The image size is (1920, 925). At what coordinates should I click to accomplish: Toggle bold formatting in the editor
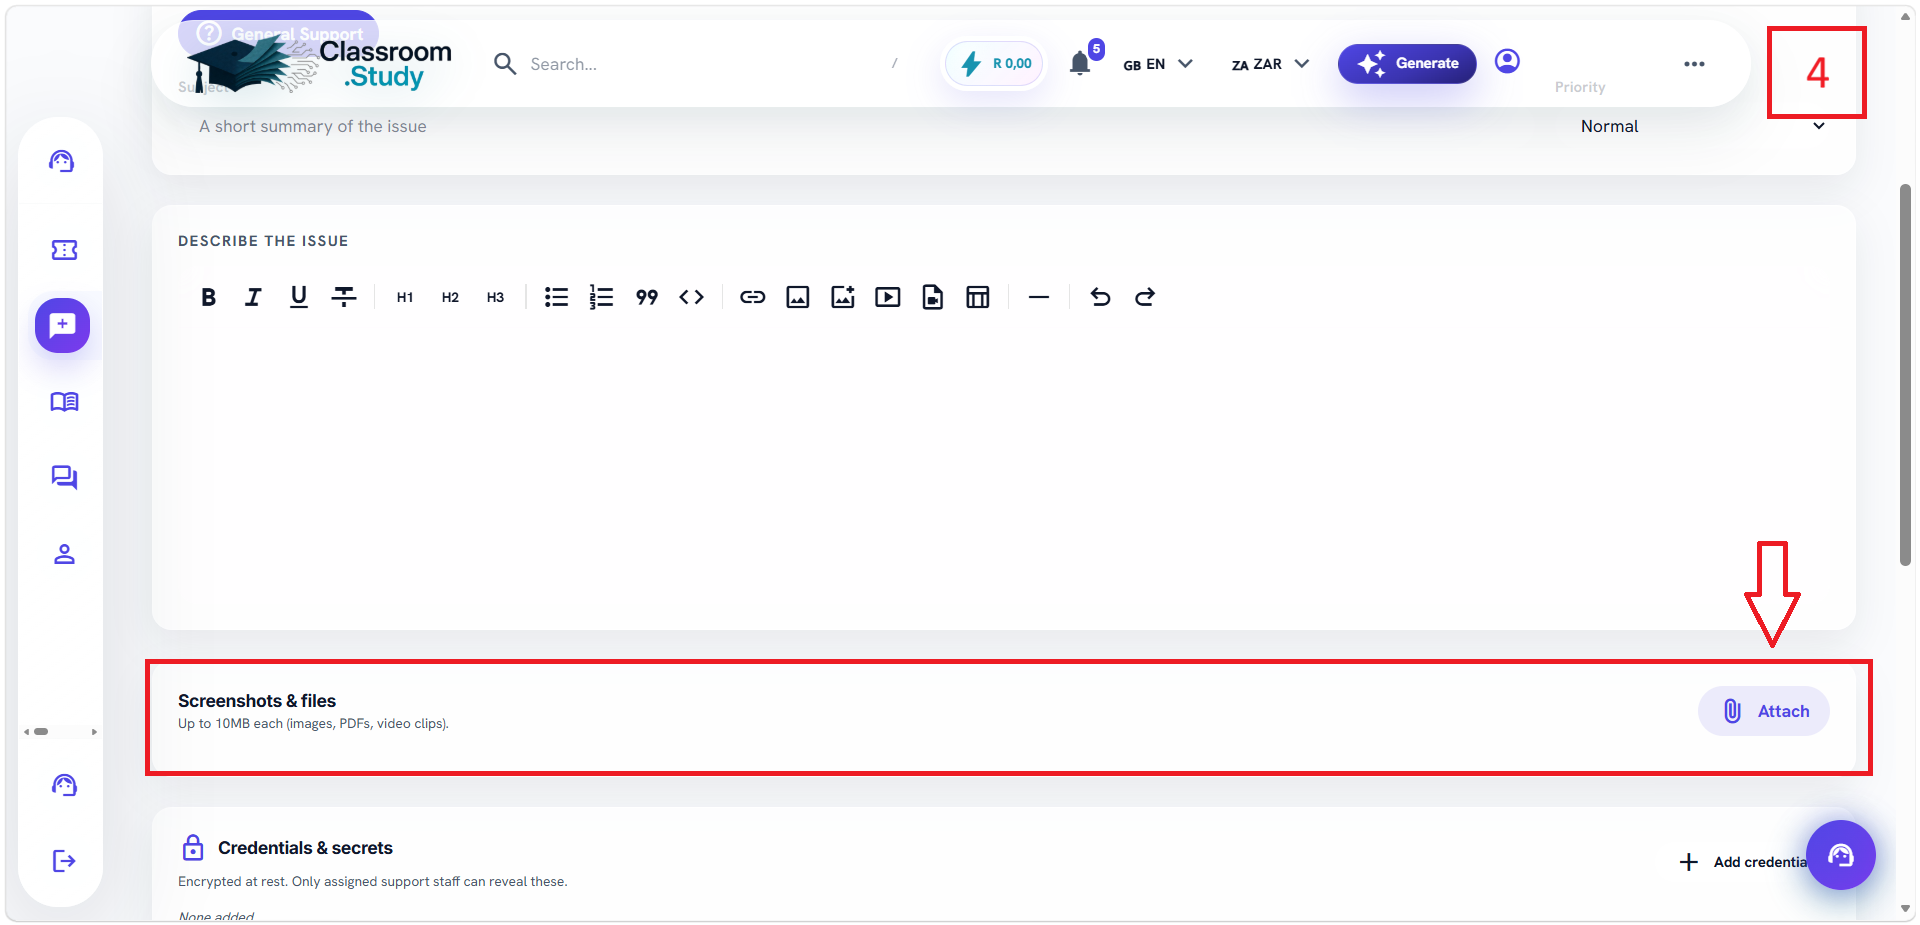(x=208, y=297)
